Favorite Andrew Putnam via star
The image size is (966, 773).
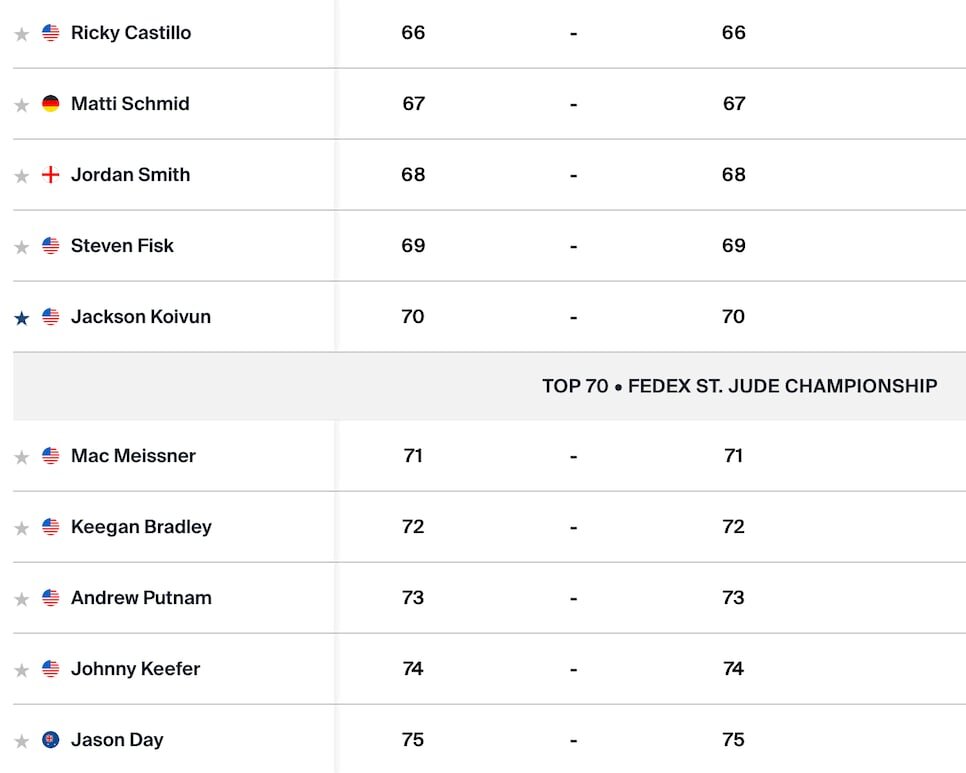(22, 599)
